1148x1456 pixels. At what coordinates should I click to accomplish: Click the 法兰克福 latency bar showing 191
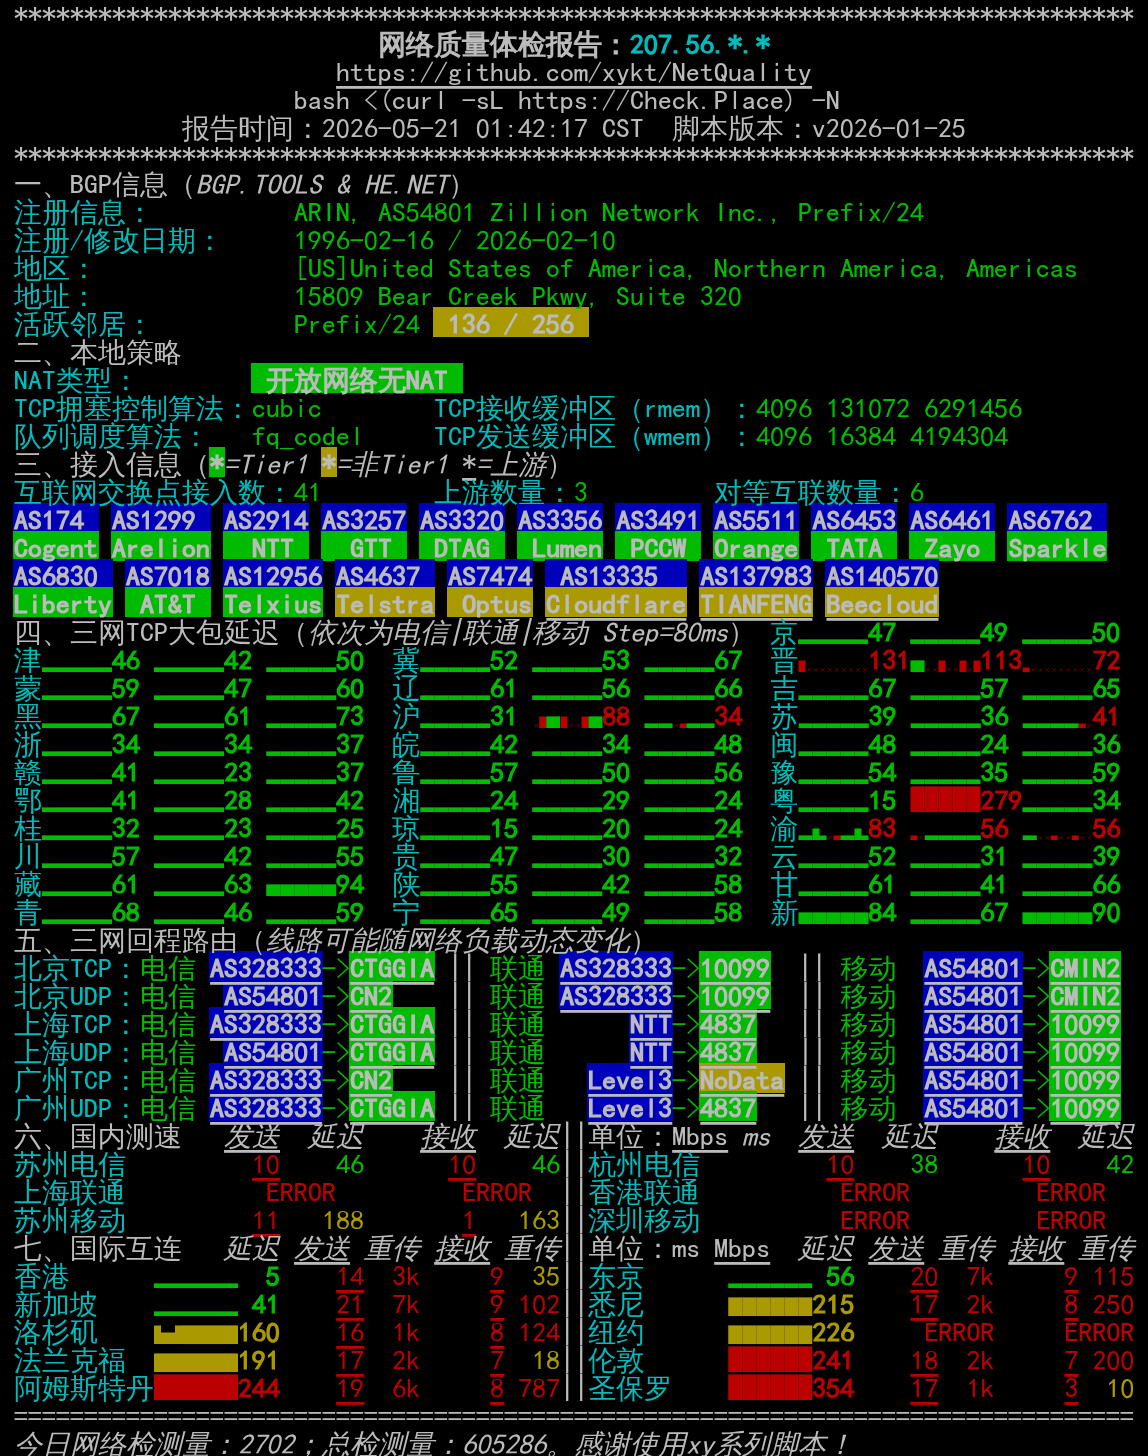[x=196, y=1361]
